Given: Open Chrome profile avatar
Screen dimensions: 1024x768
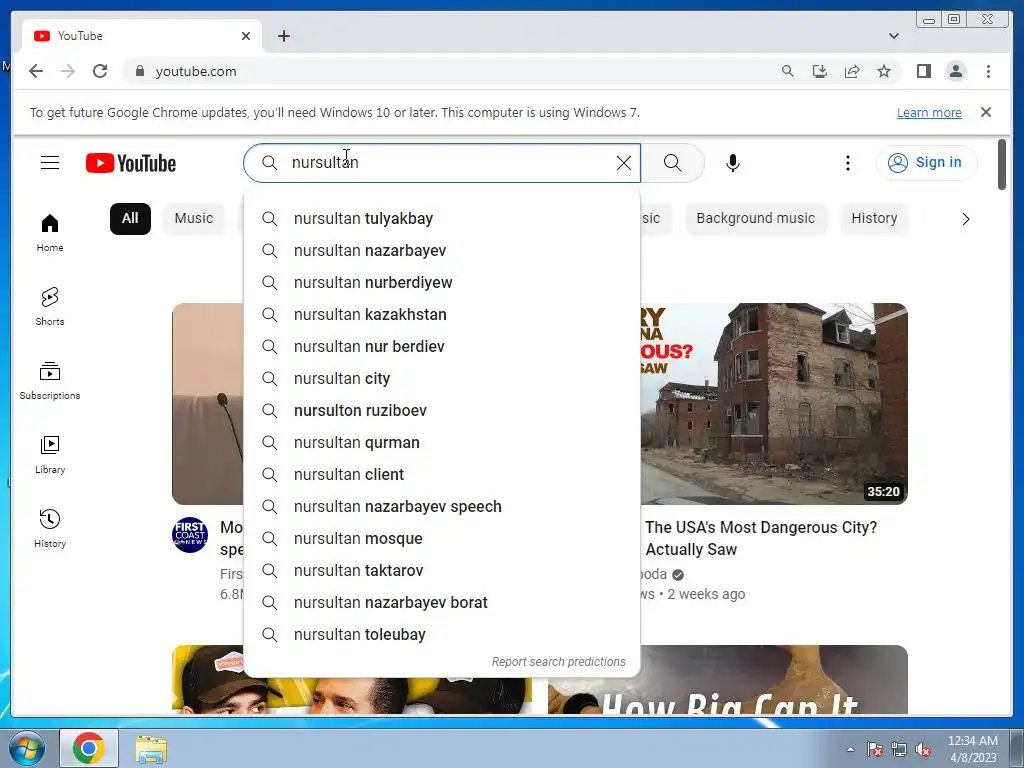Looking at the screenshot, I should tap(955, 71).
